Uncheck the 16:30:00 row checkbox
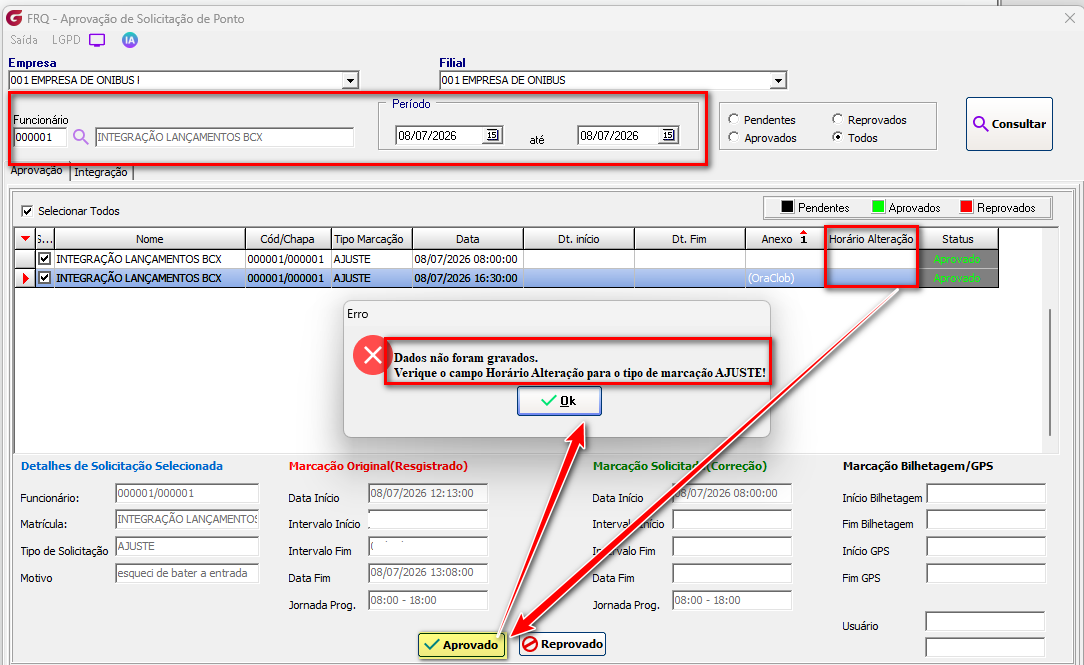The image size is (1084, 665). [x=45, y=278]
